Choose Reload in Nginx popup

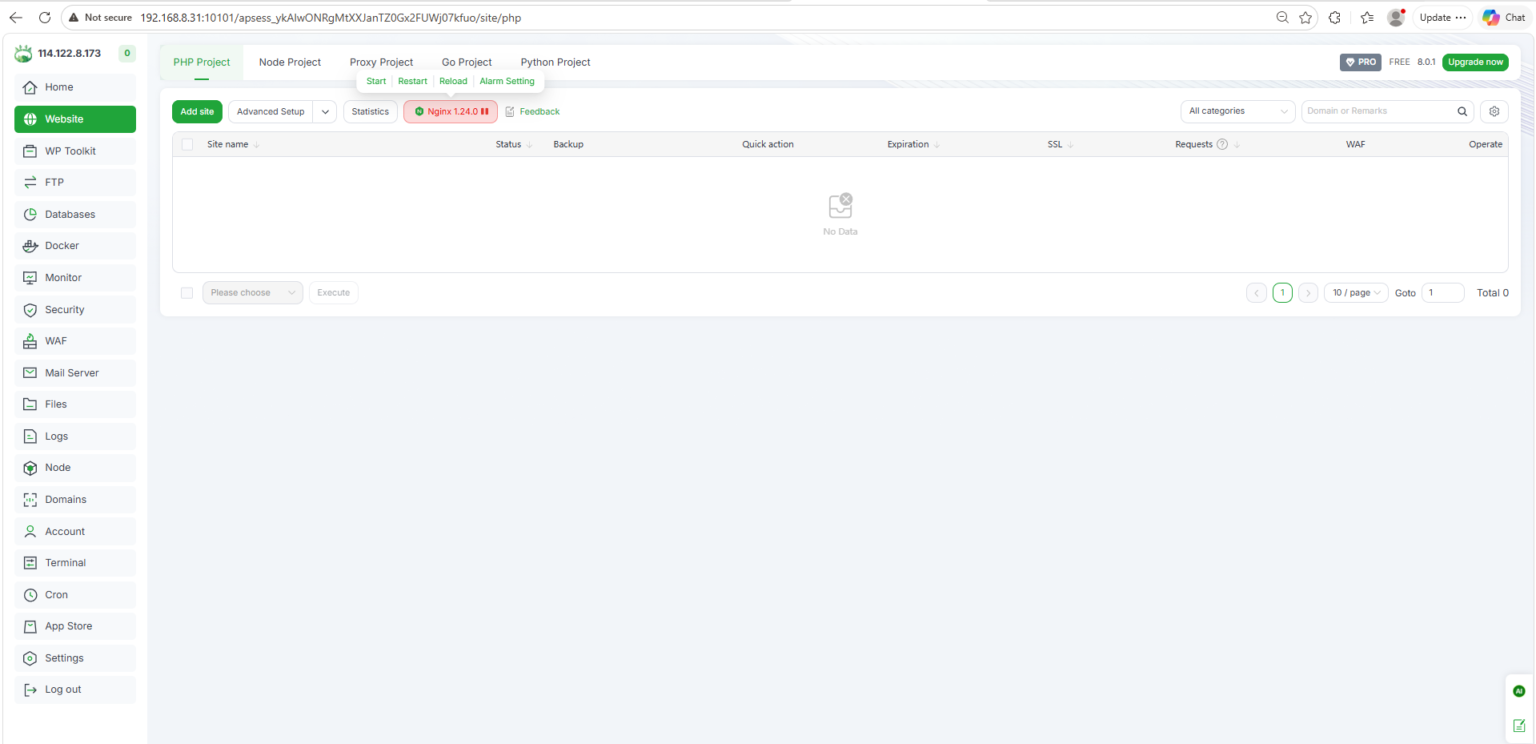pos(453,81)
